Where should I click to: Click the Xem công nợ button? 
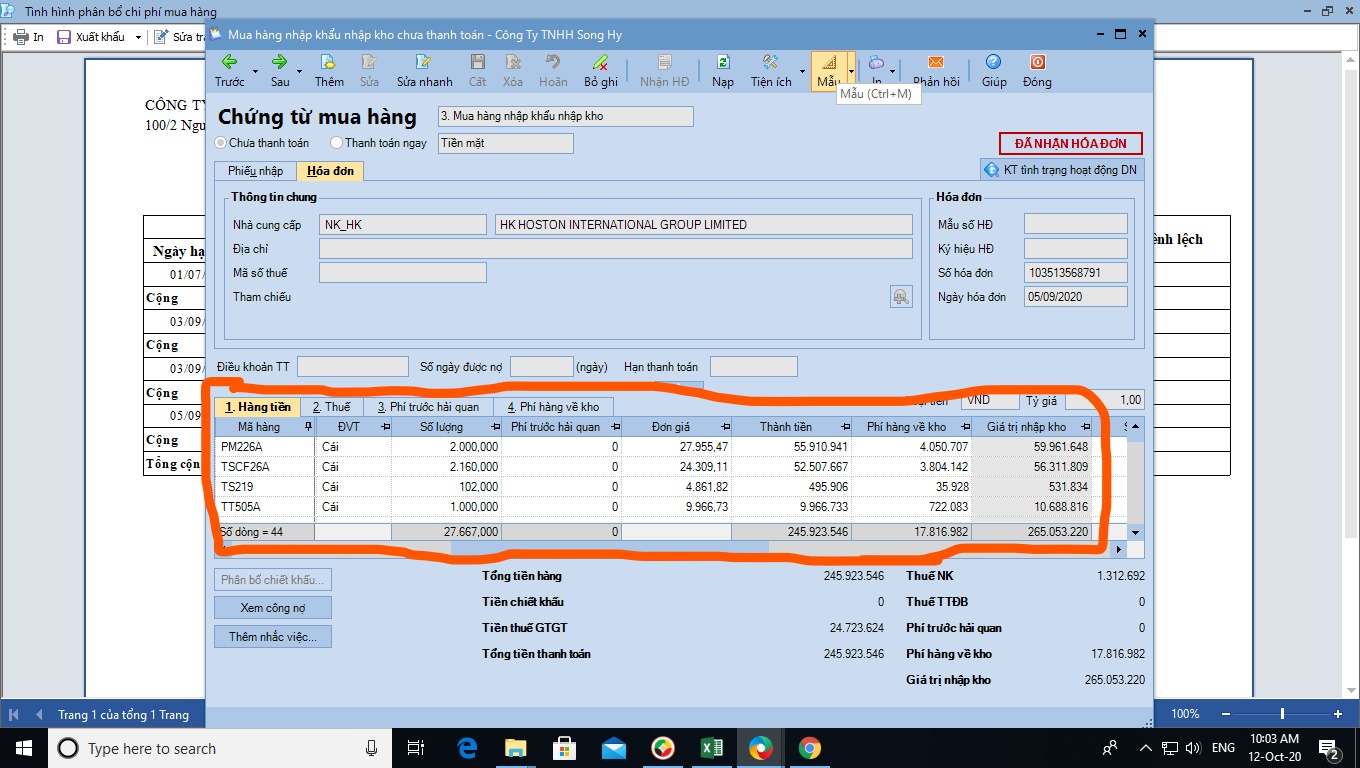pos(272,608)
